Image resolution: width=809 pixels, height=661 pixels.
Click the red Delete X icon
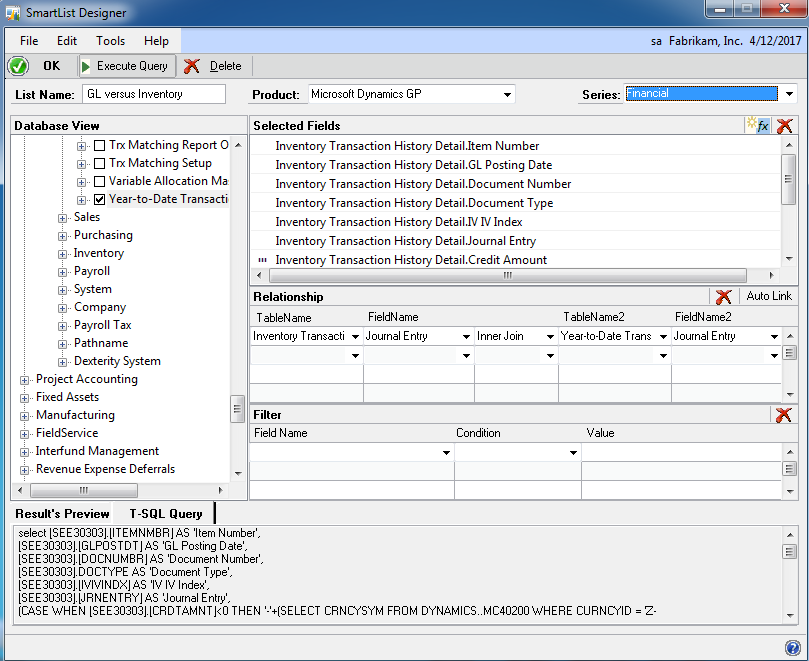190,66
